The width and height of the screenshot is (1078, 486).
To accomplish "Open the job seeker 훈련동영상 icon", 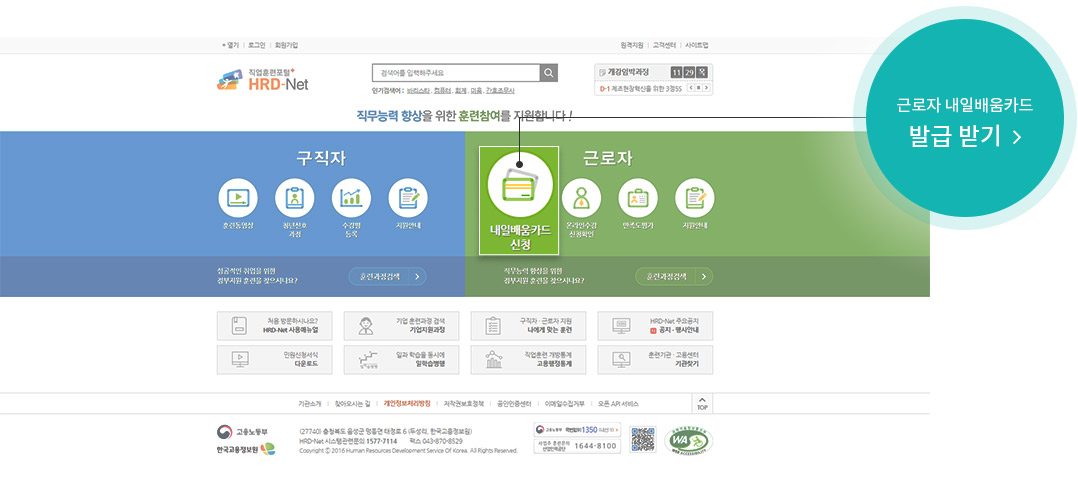I will tap(237, 198).
